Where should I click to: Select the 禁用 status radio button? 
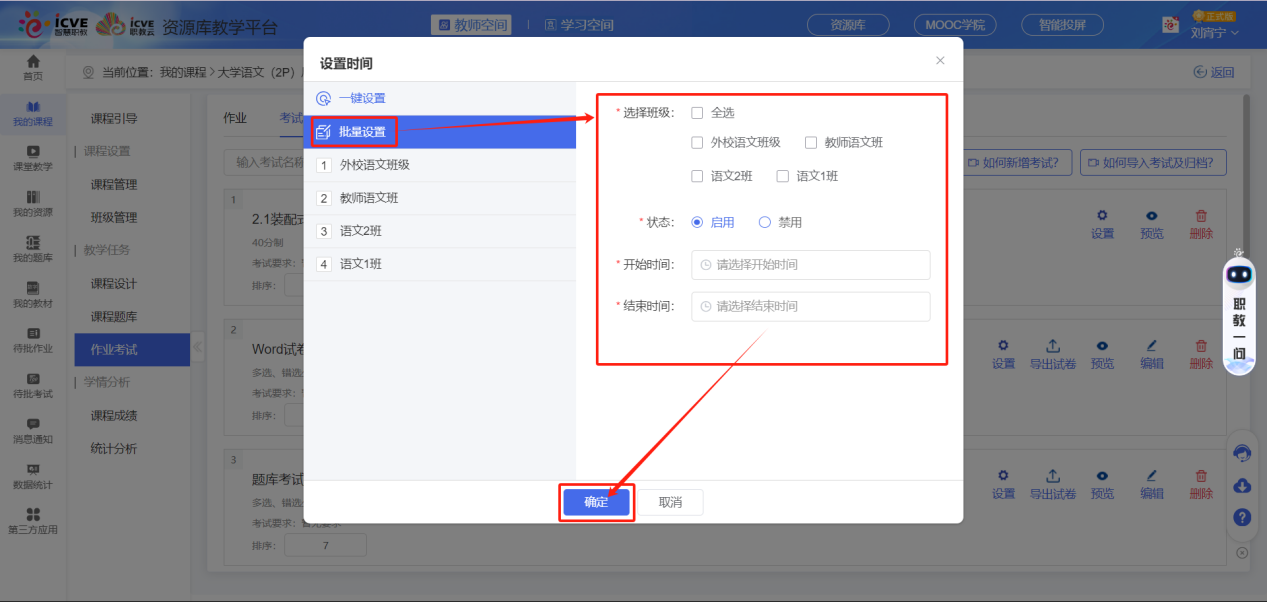coord(765,222)
